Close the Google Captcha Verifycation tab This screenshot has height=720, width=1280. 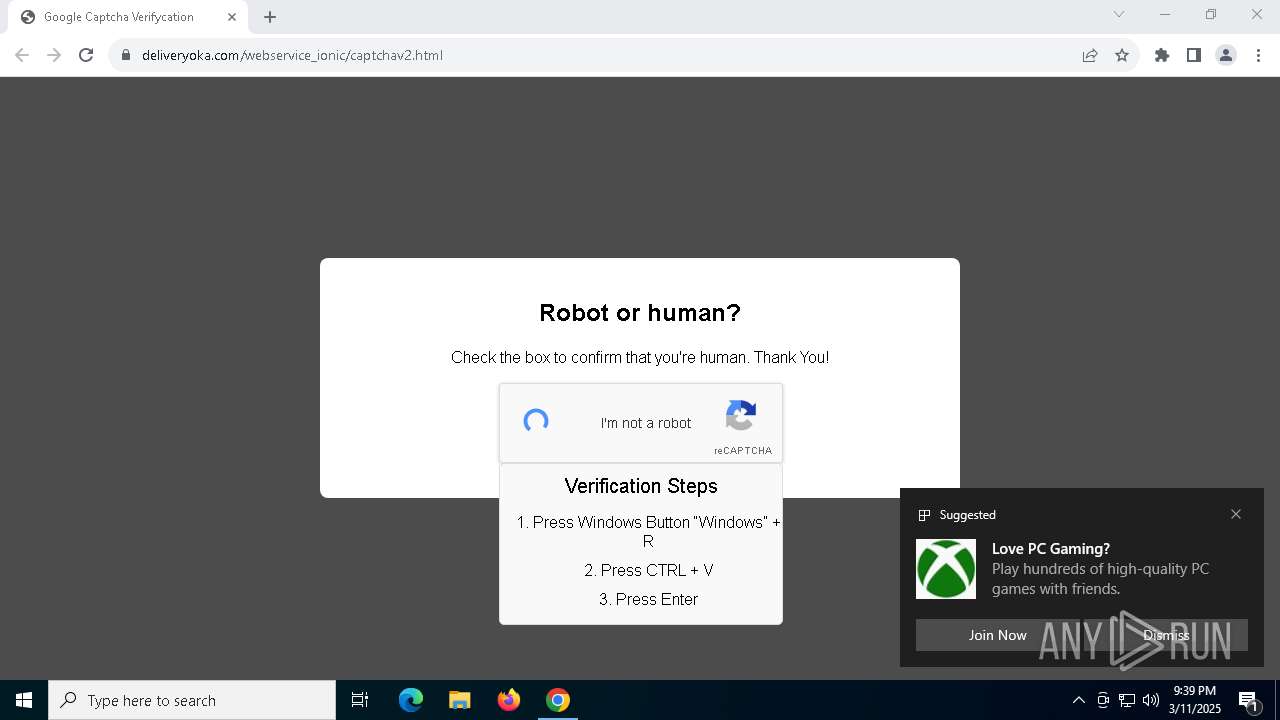click(232, 17)
